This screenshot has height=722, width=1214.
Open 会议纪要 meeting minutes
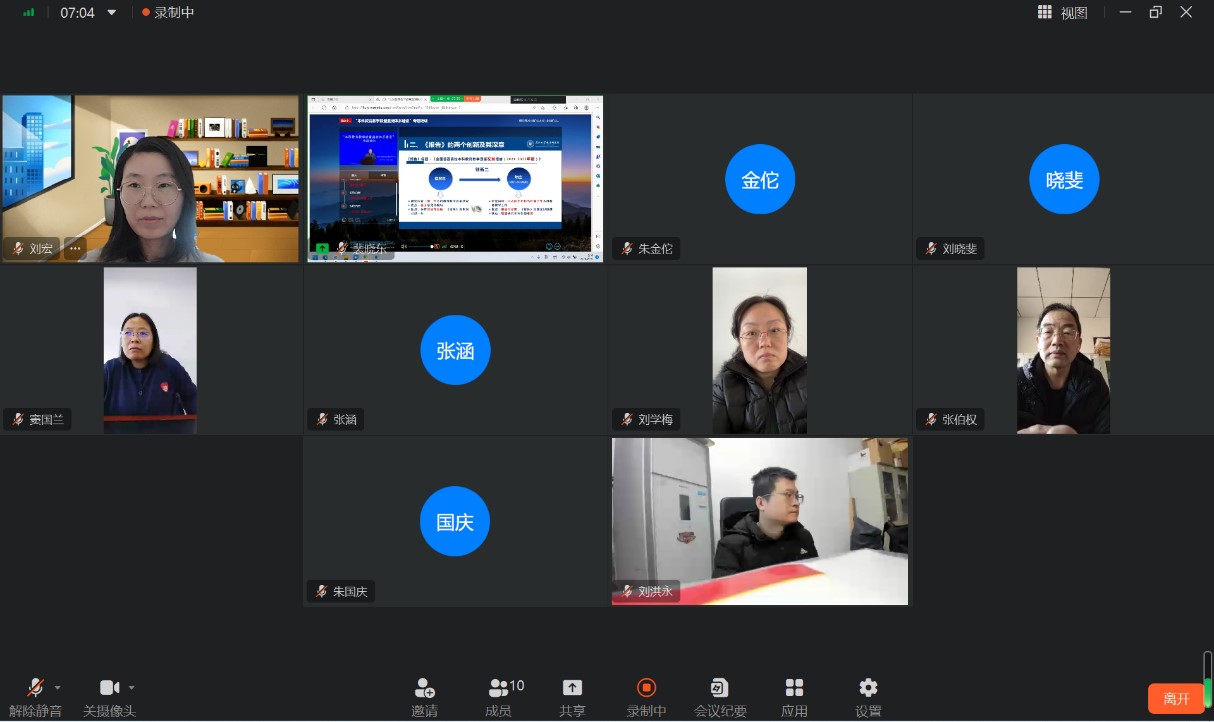720,688
